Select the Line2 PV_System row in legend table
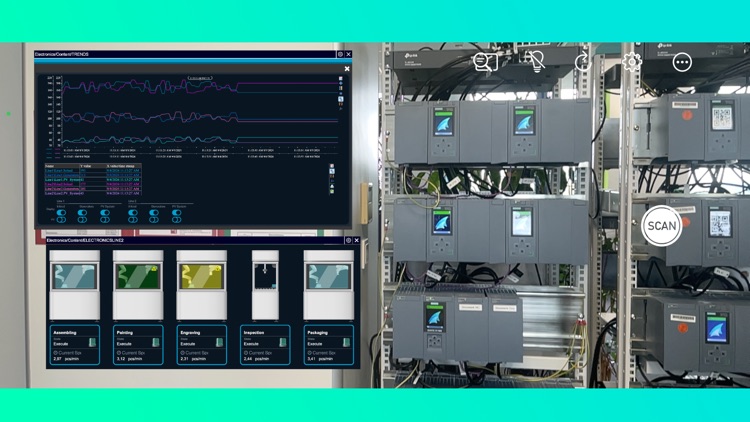 pos(93,194)
